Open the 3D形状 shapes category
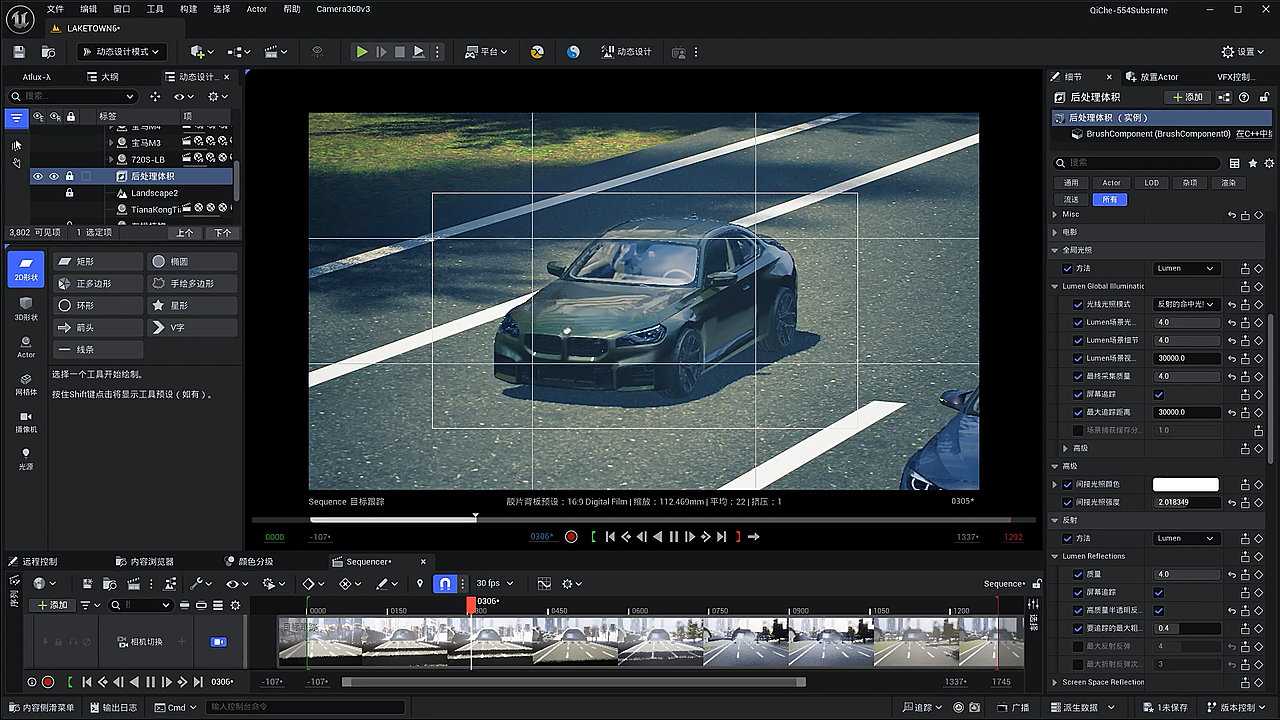Image resolution: width=1280 pixels, height=720 pixels. (26, 308)
